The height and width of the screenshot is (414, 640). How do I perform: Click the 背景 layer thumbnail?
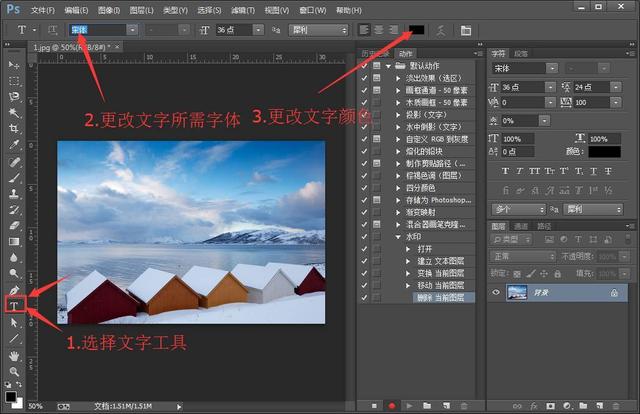pos(516,292)
